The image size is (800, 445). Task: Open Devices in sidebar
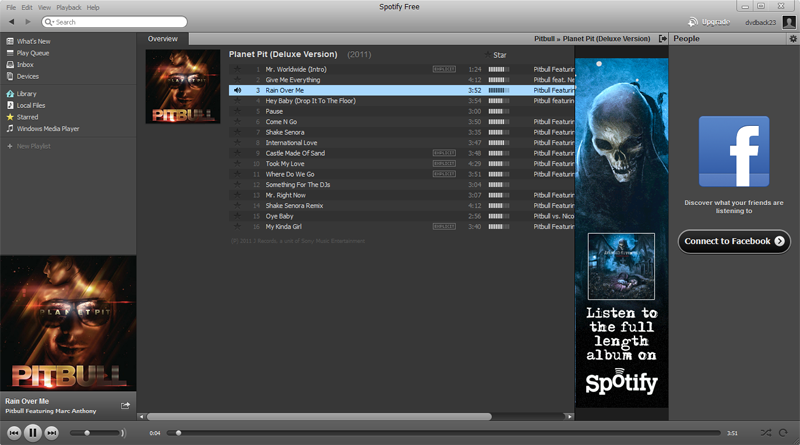tap(28, 77)
